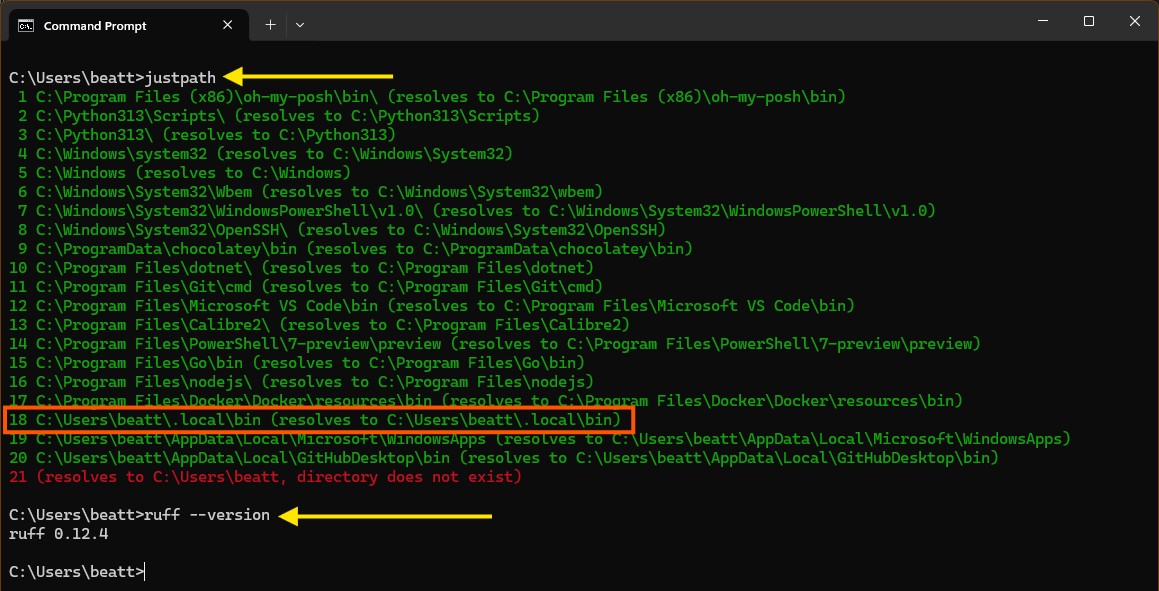Click the empty prompt on the last line
The width and height of the screenshot is (1159, 591).
pos(76,572)
